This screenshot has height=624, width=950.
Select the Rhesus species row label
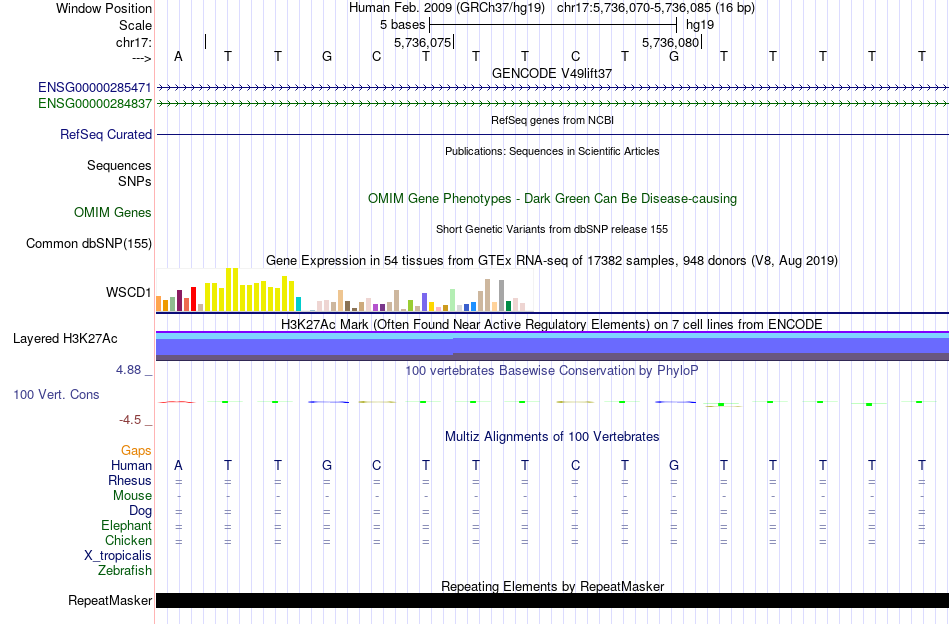click(x=130, y=480)
